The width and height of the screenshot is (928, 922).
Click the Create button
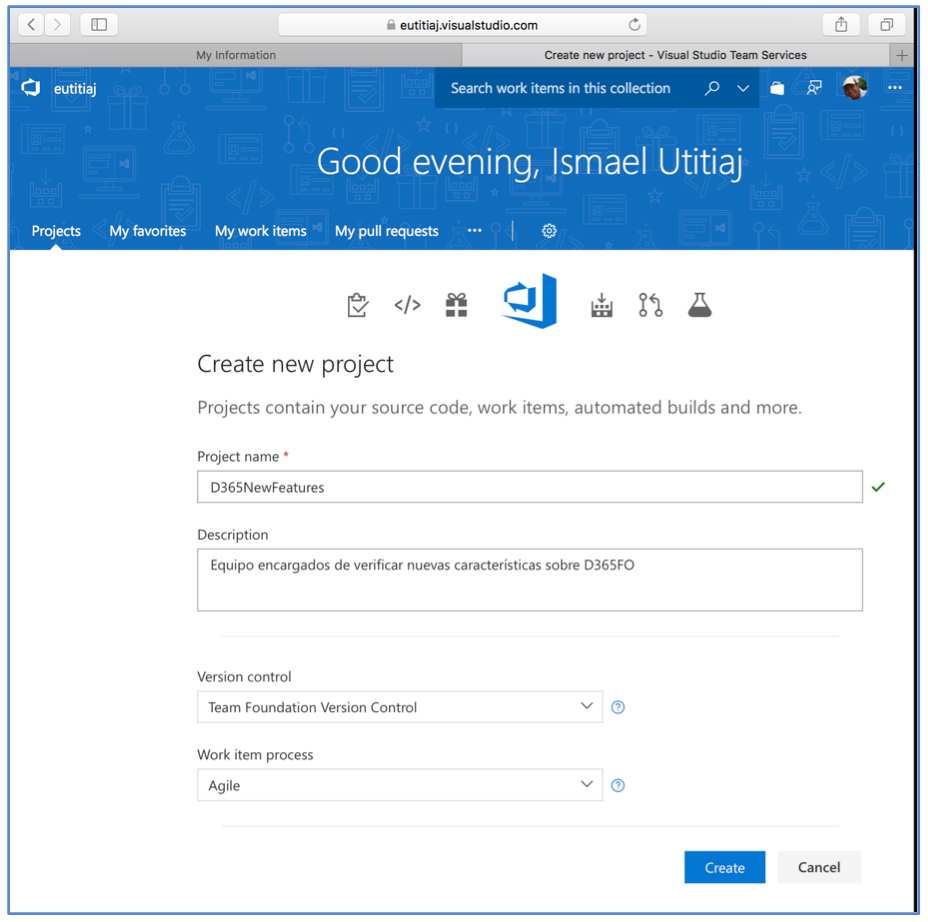(x=724, y=867)
